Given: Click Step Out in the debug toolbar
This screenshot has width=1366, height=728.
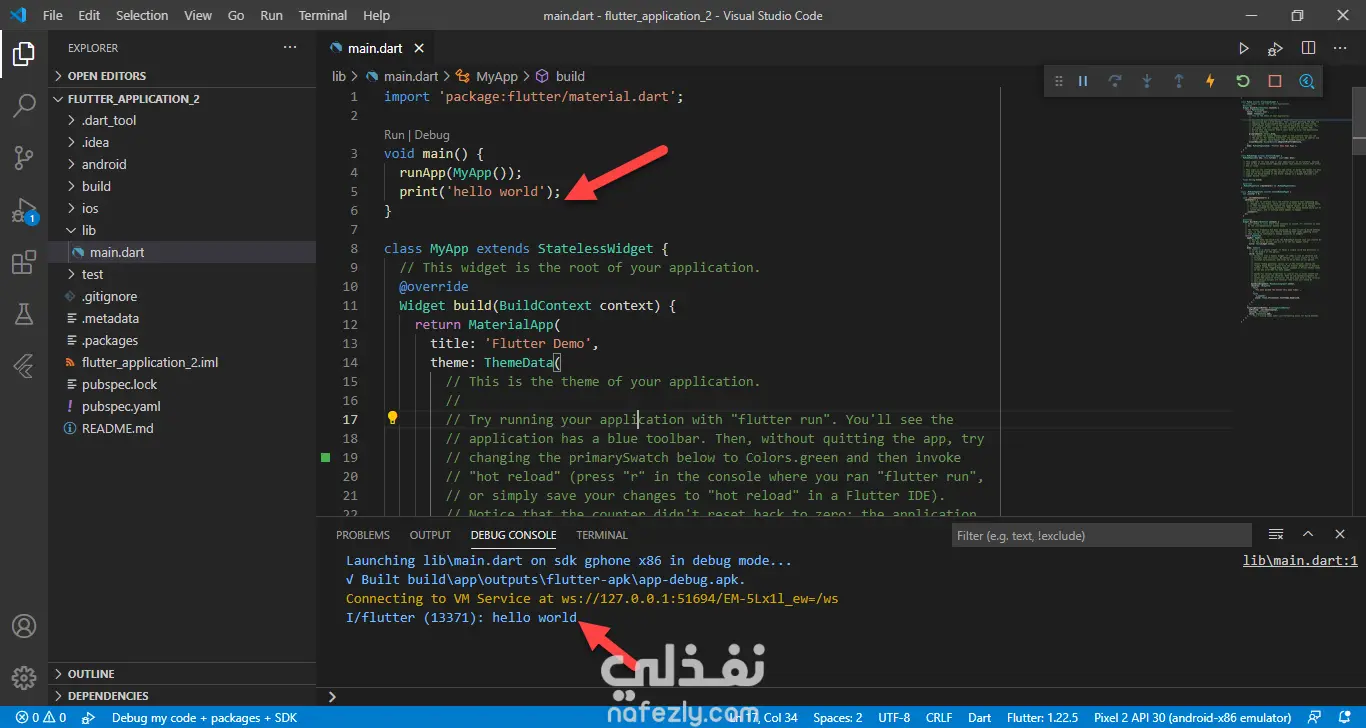Looking at the screenshot, I should pyautogui.click(x=1178, y=81).
